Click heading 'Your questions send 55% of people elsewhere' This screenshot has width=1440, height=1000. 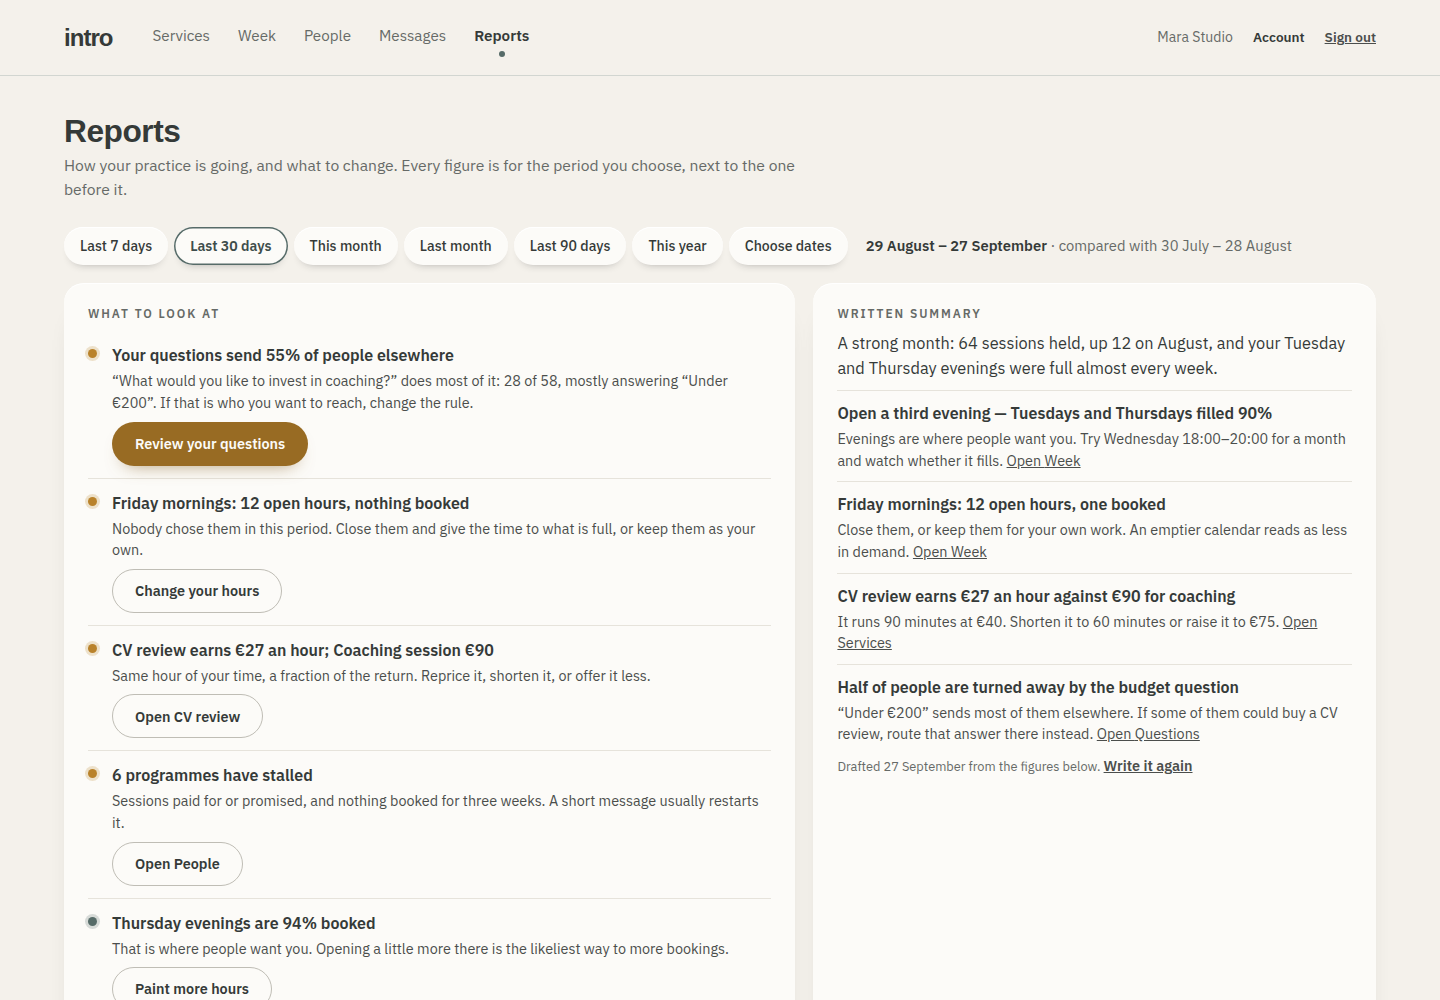(x=283, y=355)
